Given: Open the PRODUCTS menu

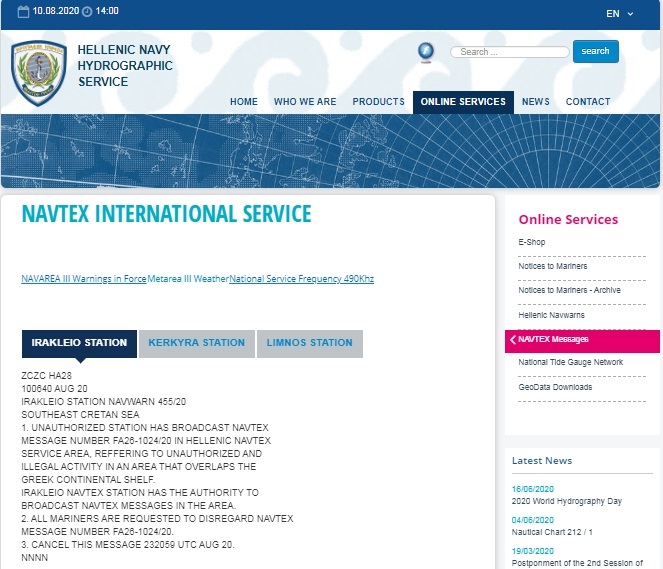Looking at the screenshot, I should [x=378, y=102].
